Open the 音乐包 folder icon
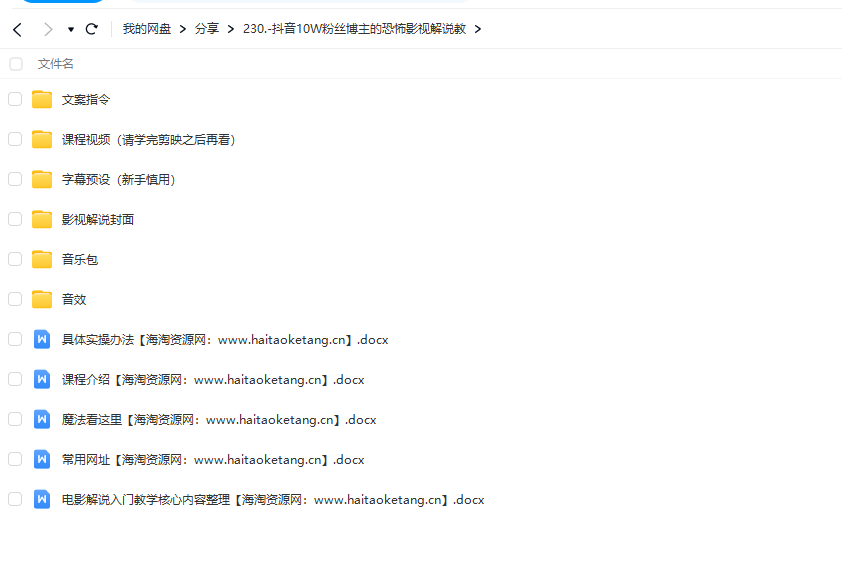842x567 pixels. 41,259
